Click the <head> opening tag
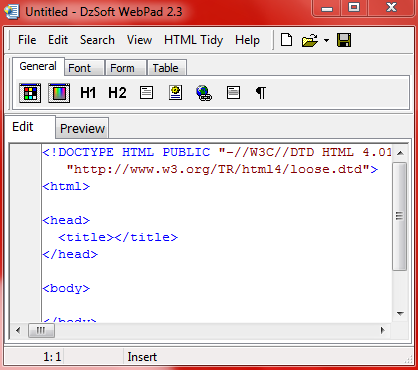 tap(66, 220)
